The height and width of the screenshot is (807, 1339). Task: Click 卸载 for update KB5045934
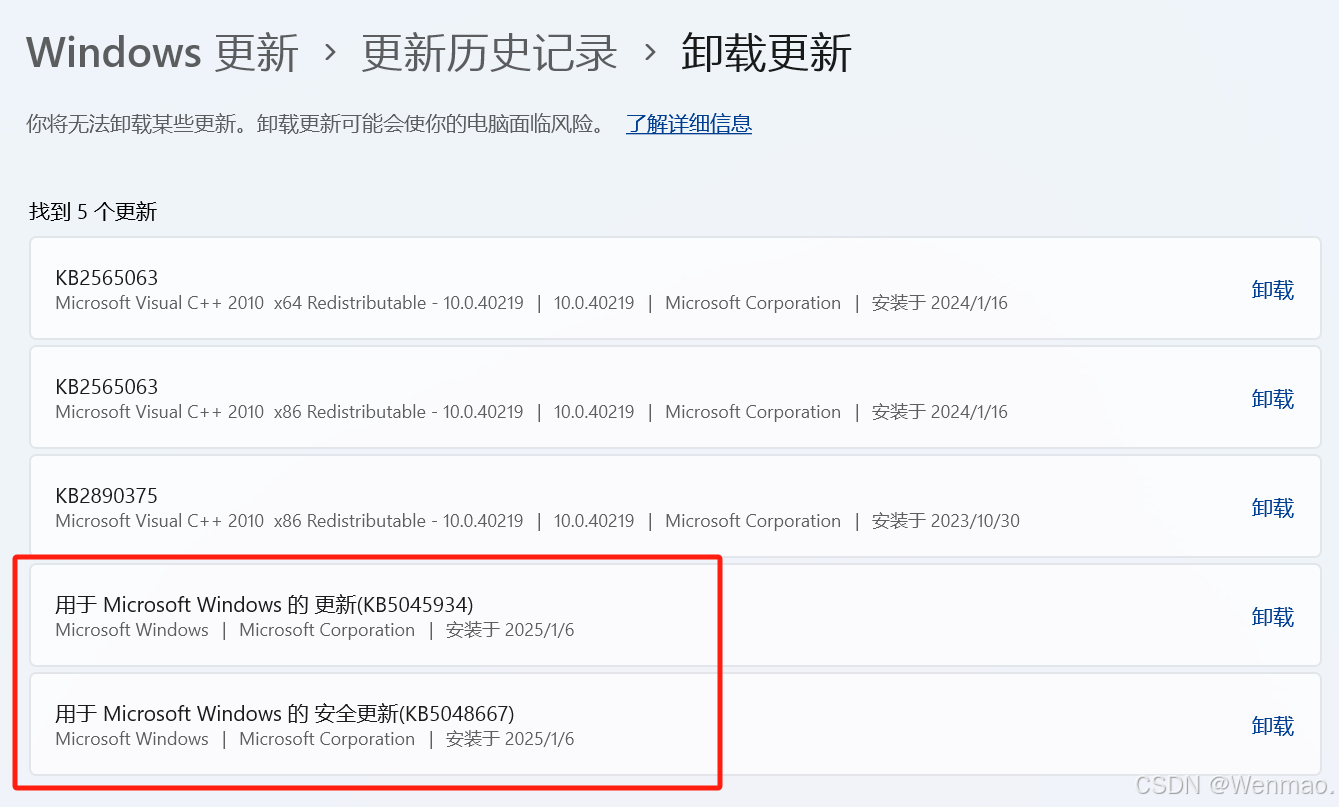pyautogui.click(x=1273, y=617)
